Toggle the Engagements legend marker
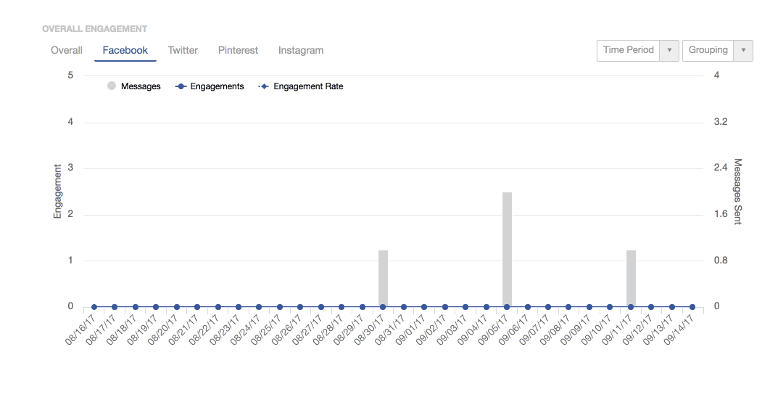 click(x=181, y=86)
